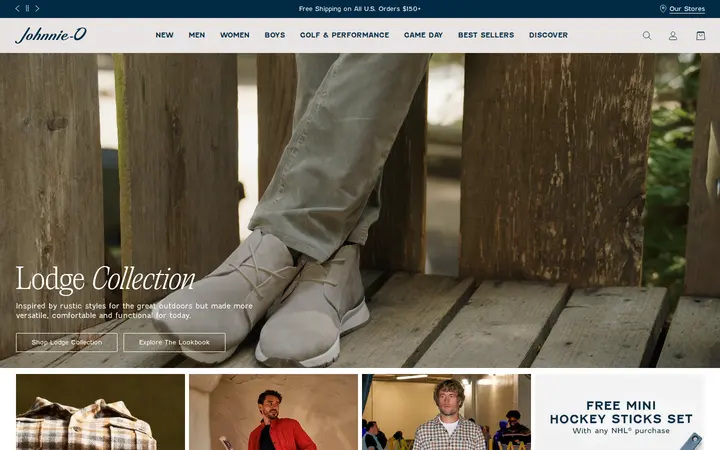Click Explore The Lookbook button
Image resolution: width=720 pixels, height=450 pixels.
click(174, 343)
